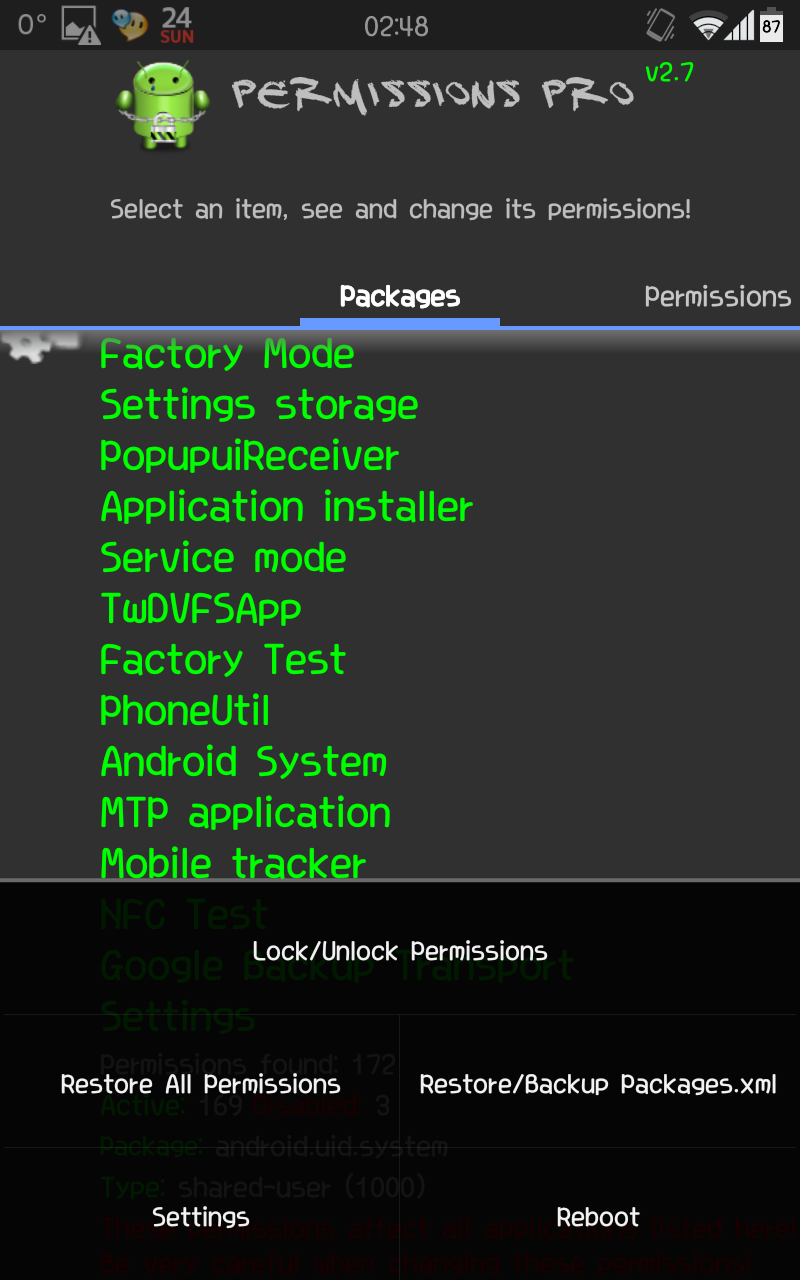Tap the image warning notification icon
The height and width of the screenshot is (1280, 800).
click(81, 25)
